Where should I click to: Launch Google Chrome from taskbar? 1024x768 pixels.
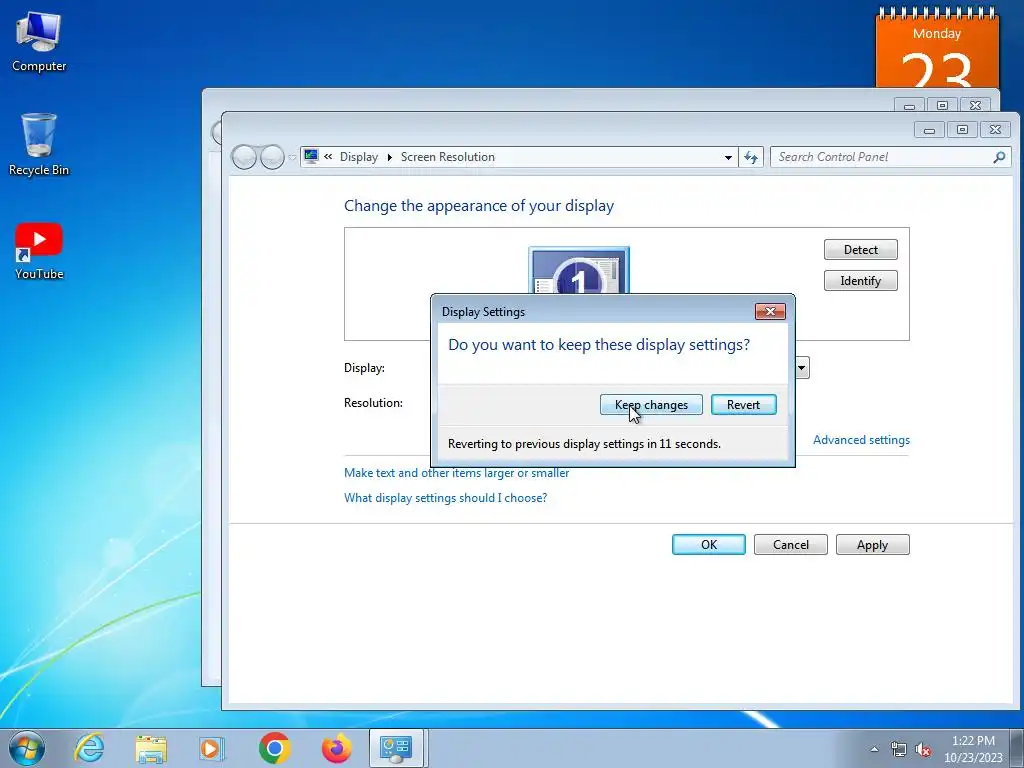pyautogui.click(x=274, y=748)
